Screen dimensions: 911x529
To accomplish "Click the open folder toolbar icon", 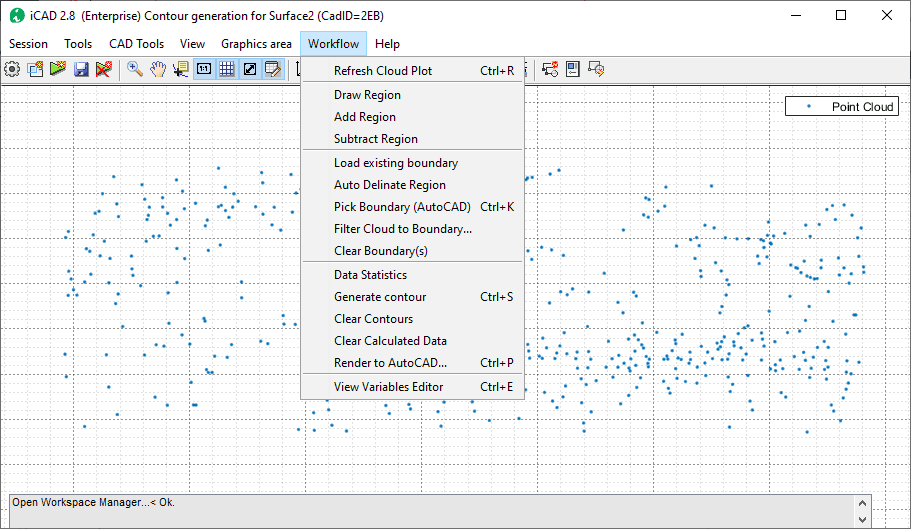I will [58, 69].
